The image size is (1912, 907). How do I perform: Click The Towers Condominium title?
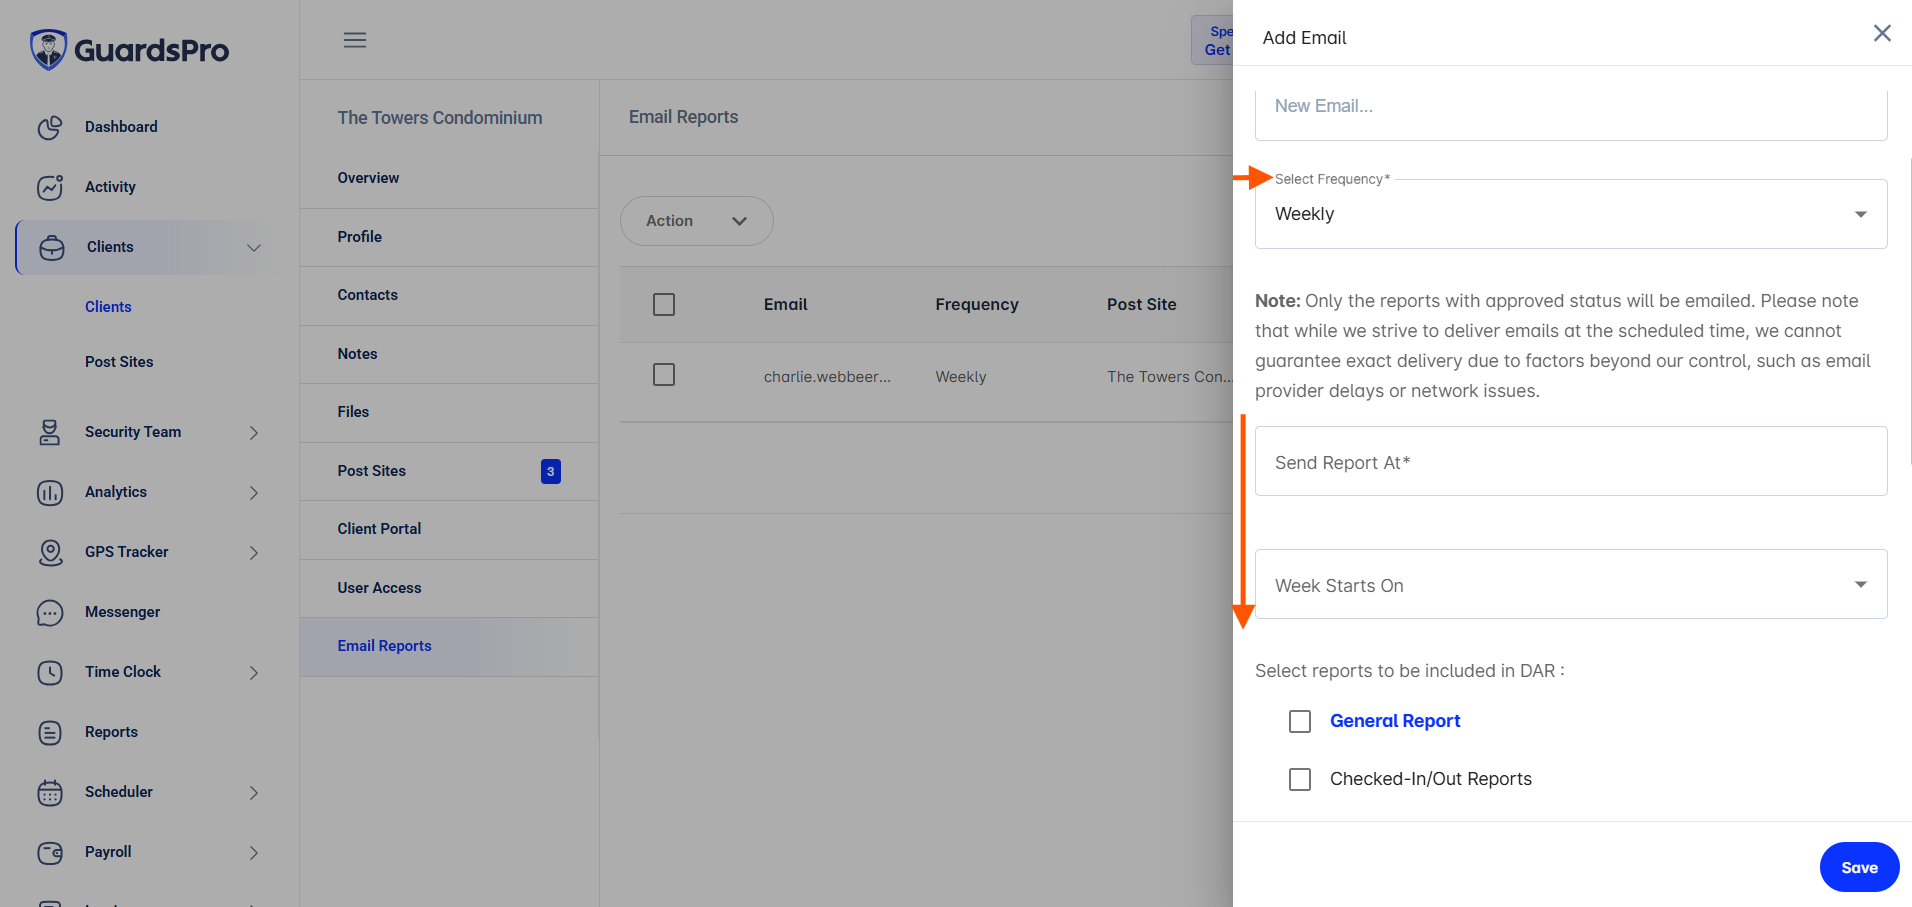(x=440, y=118)
